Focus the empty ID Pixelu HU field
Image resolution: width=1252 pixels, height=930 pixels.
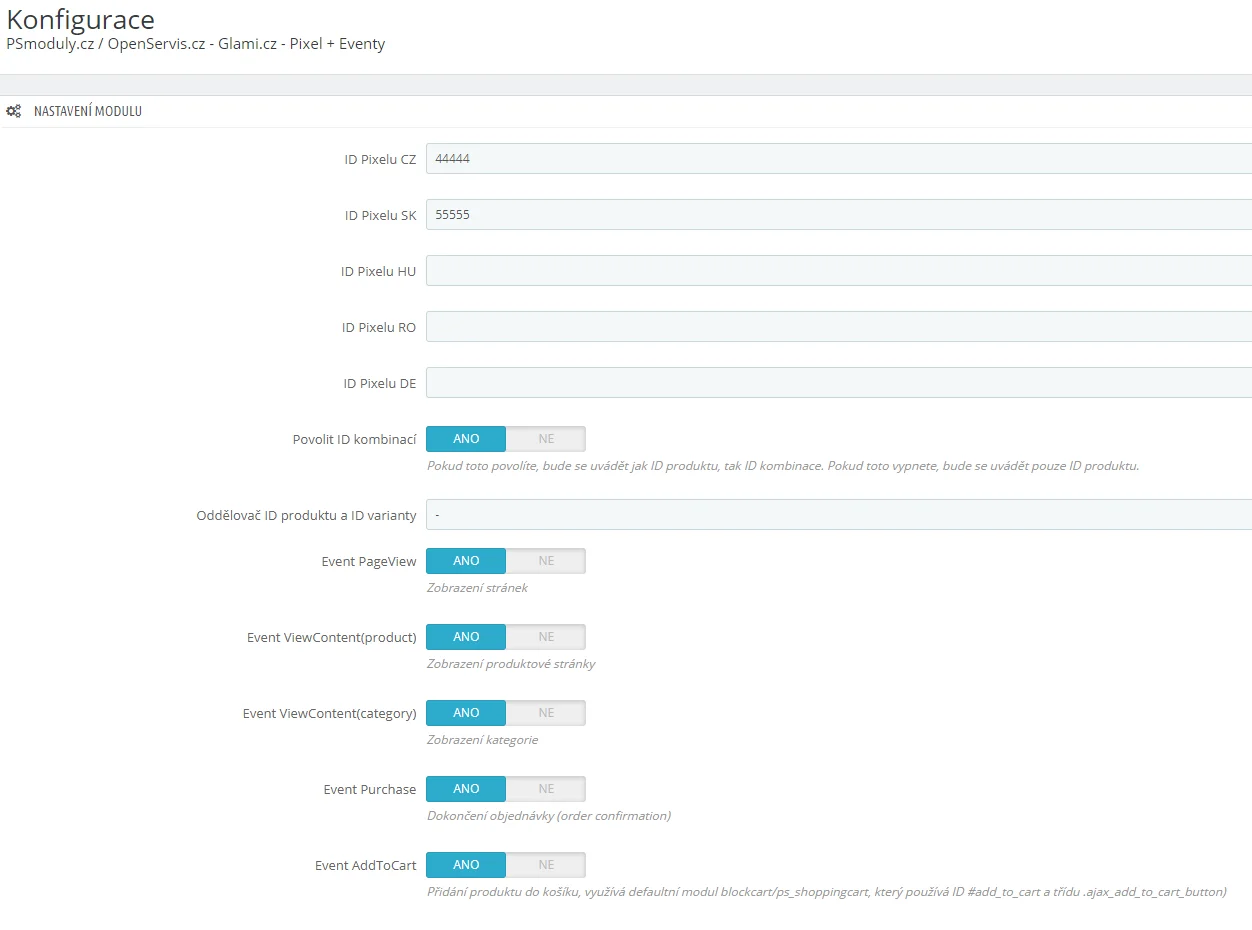point(838,271)
